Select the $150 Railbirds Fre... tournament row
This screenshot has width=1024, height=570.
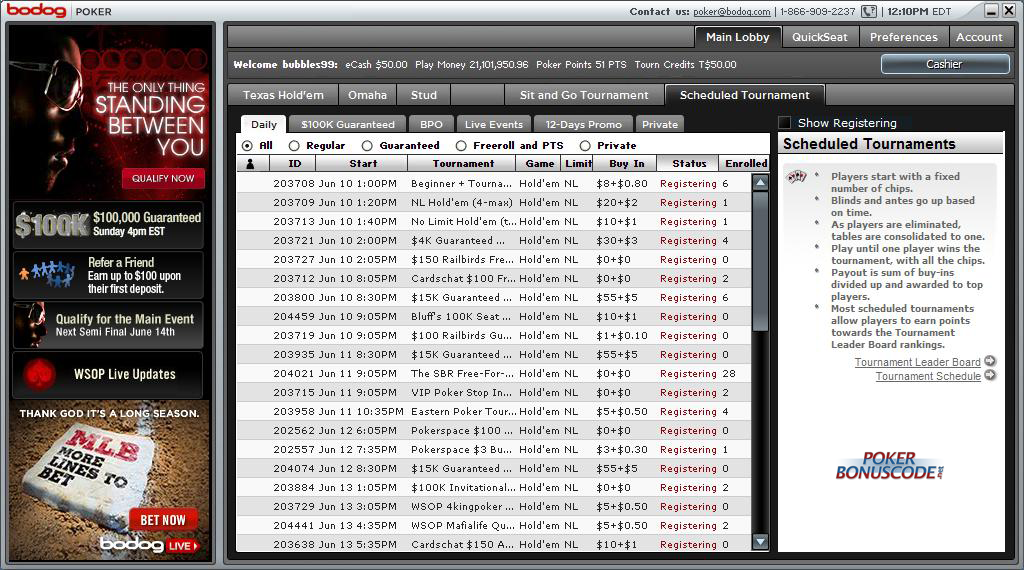click(494, 260)
